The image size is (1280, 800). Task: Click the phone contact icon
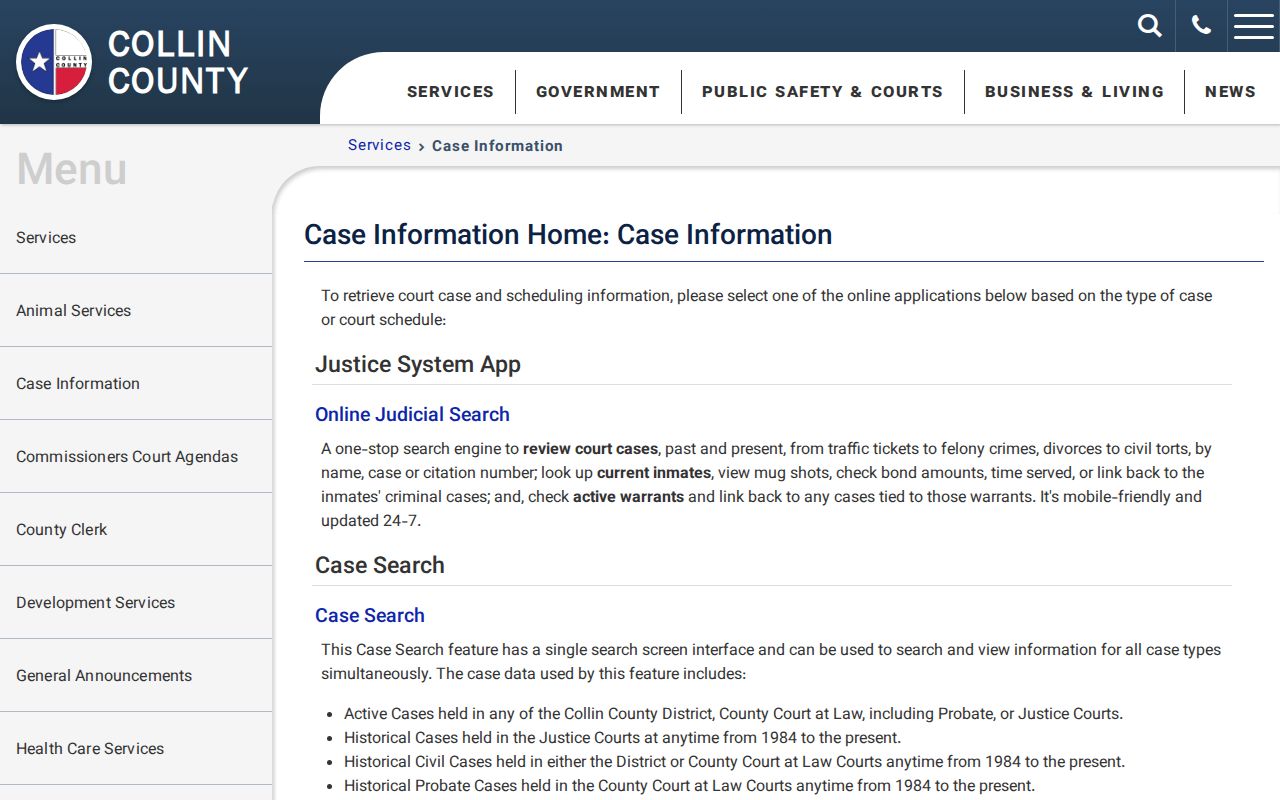(x=1201, y=26)
